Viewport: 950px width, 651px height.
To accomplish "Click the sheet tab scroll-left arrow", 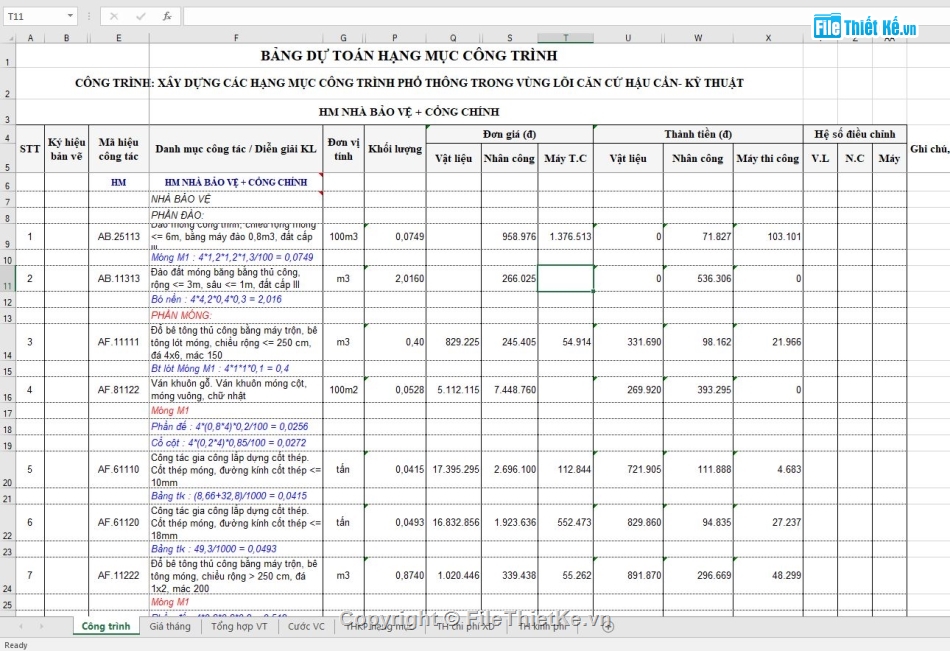I will [21, 626].
